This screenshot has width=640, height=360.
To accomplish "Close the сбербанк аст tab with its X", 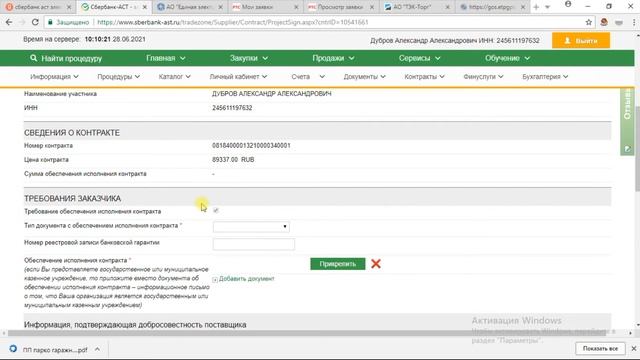I will [x=69, y=7].
